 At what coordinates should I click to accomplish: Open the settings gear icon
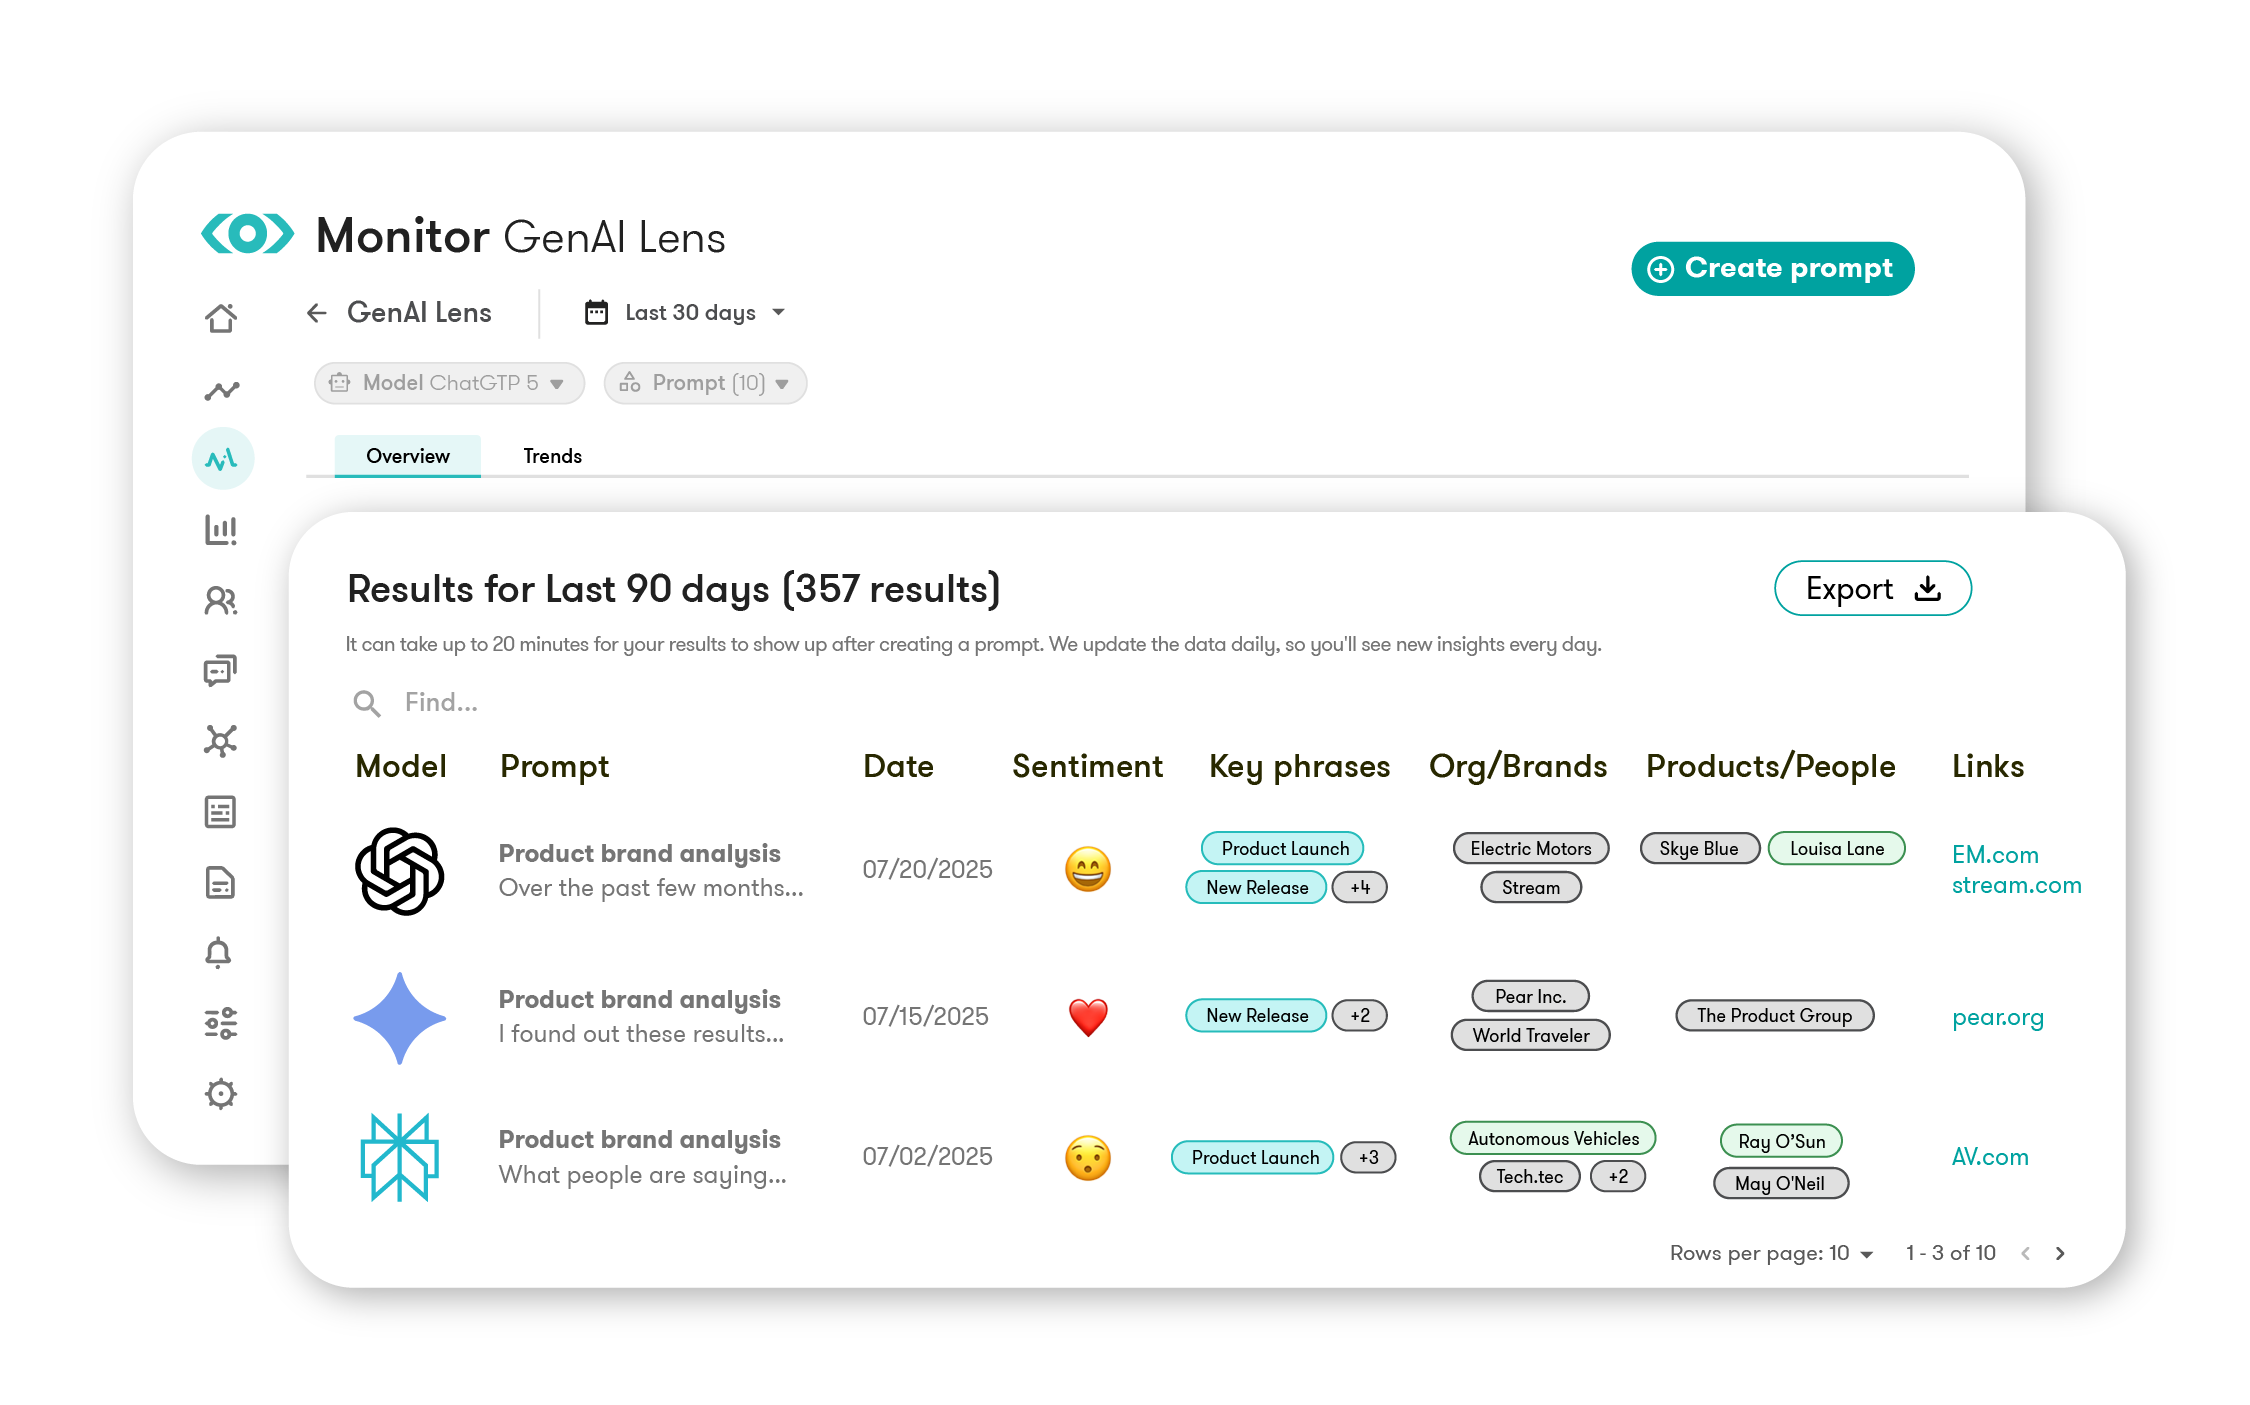click(x=222, y=1093)
